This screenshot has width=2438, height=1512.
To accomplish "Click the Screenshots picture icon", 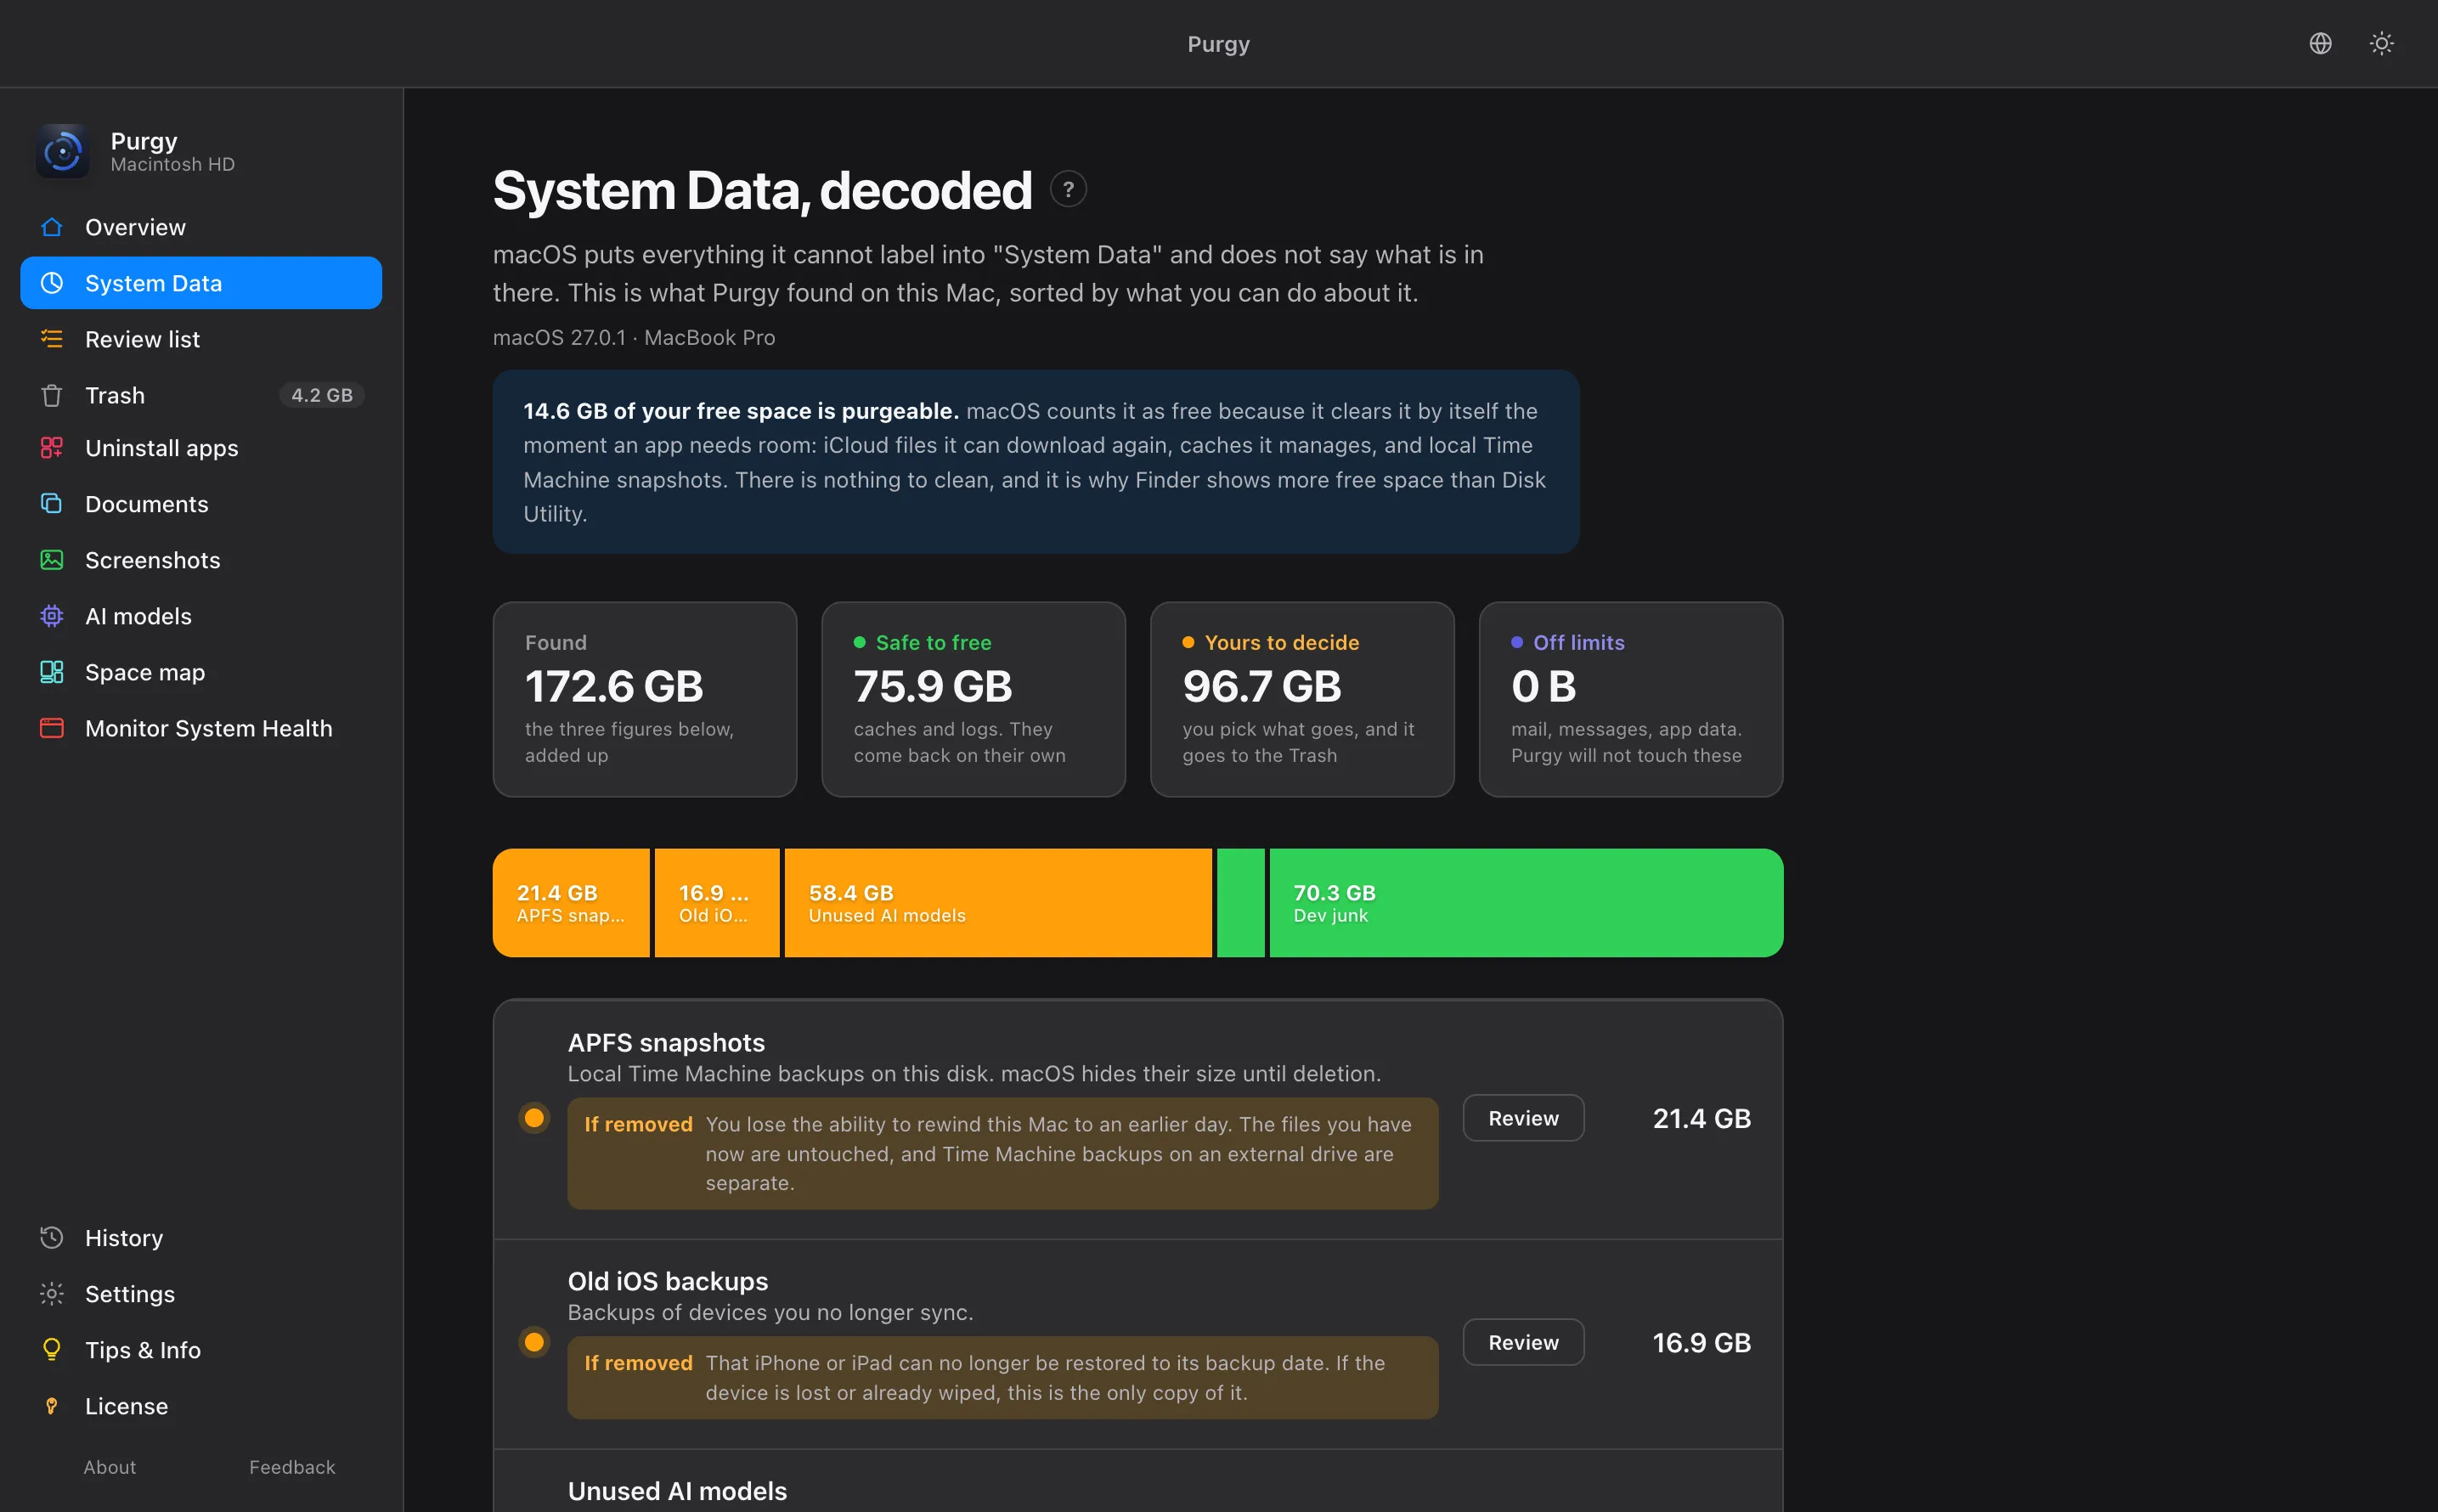I will pyautogui.click(x=52, y=560).
